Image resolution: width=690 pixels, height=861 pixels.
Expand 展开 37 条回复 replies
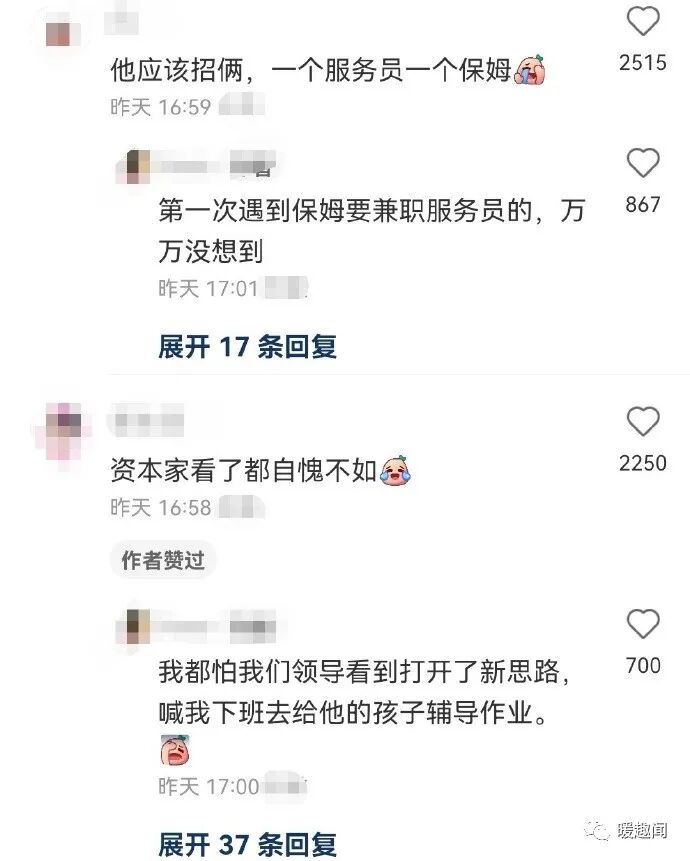tap(247, 845)
